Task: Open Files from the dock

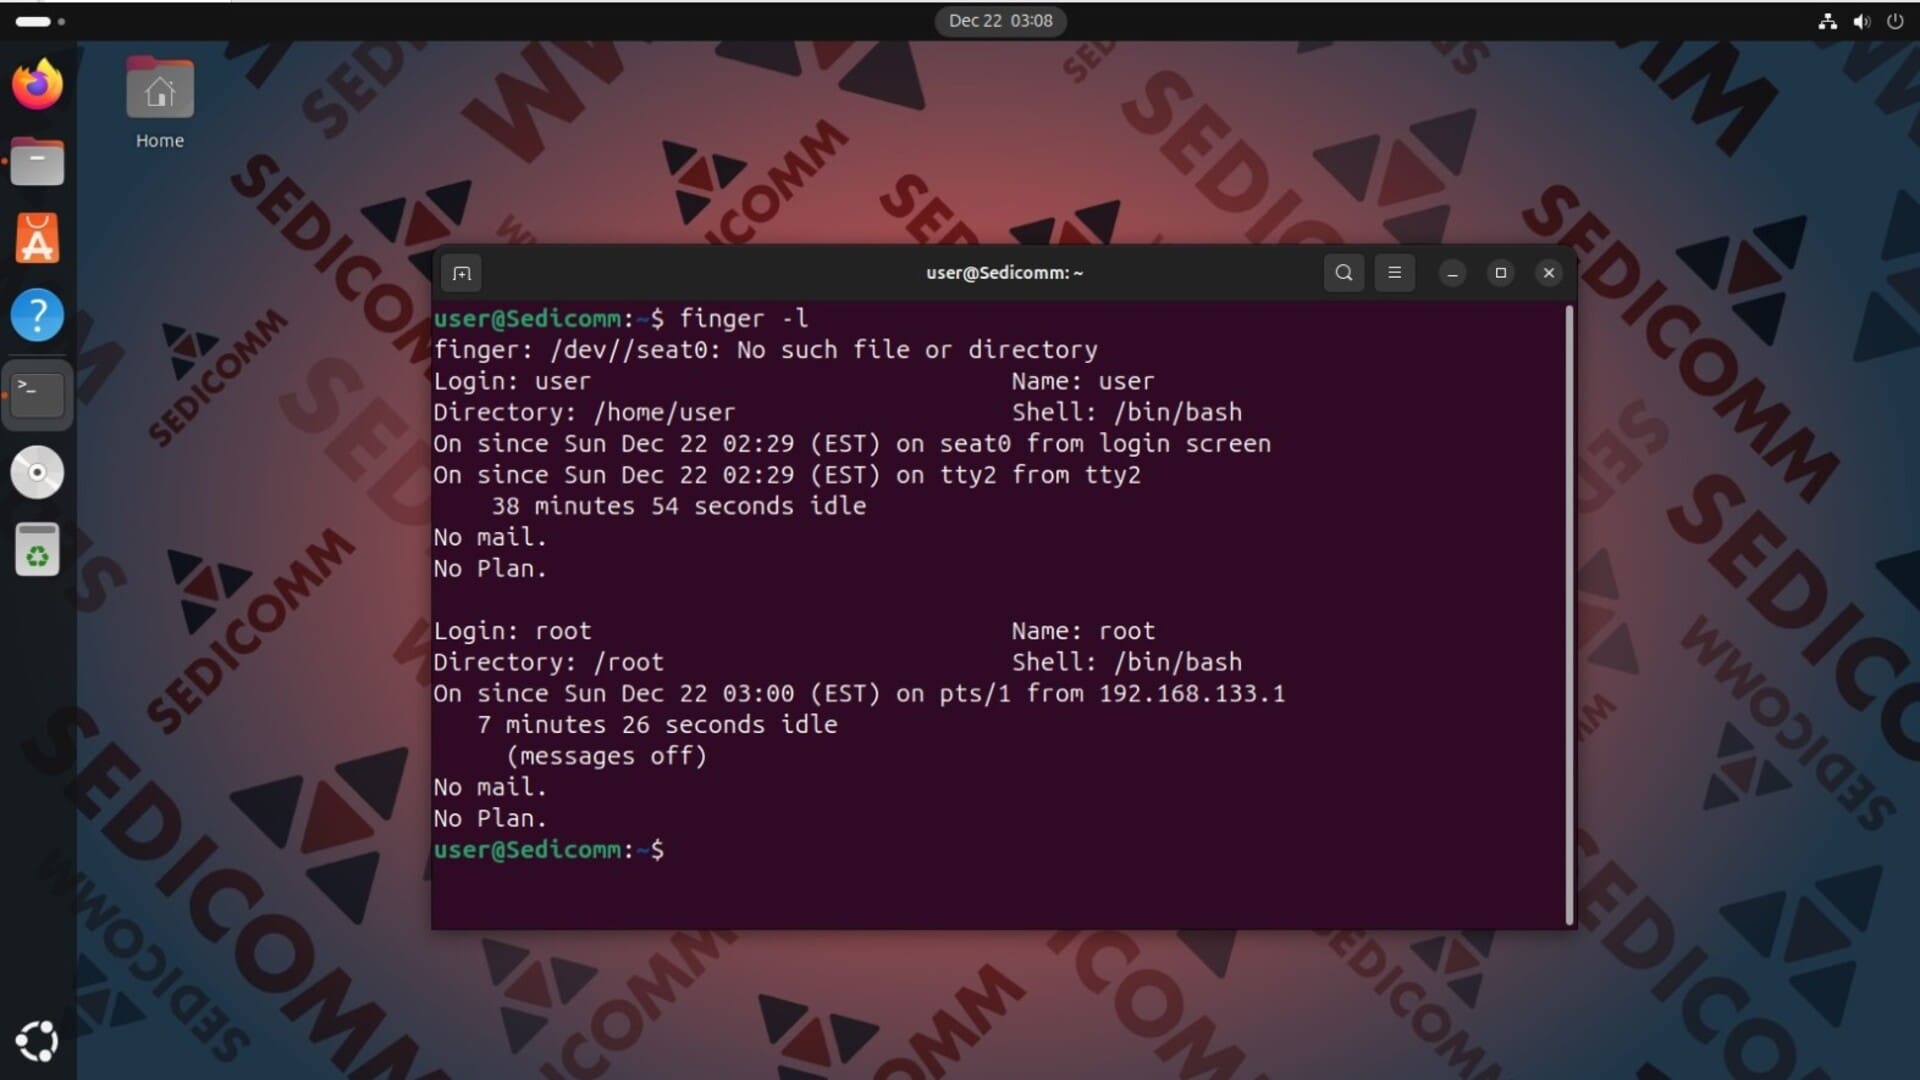Action: point(37,162)
